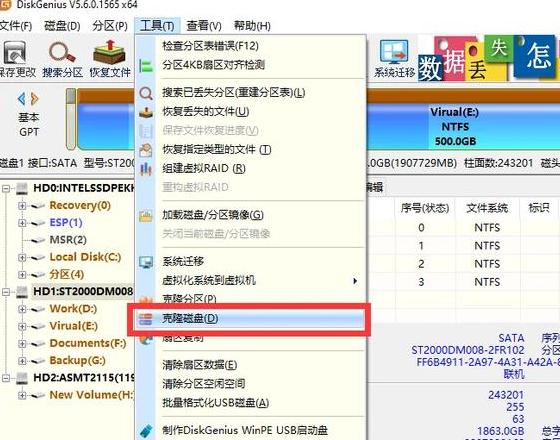
Task: Select New Volume(H:) in the disk tree
Action: 91,395
